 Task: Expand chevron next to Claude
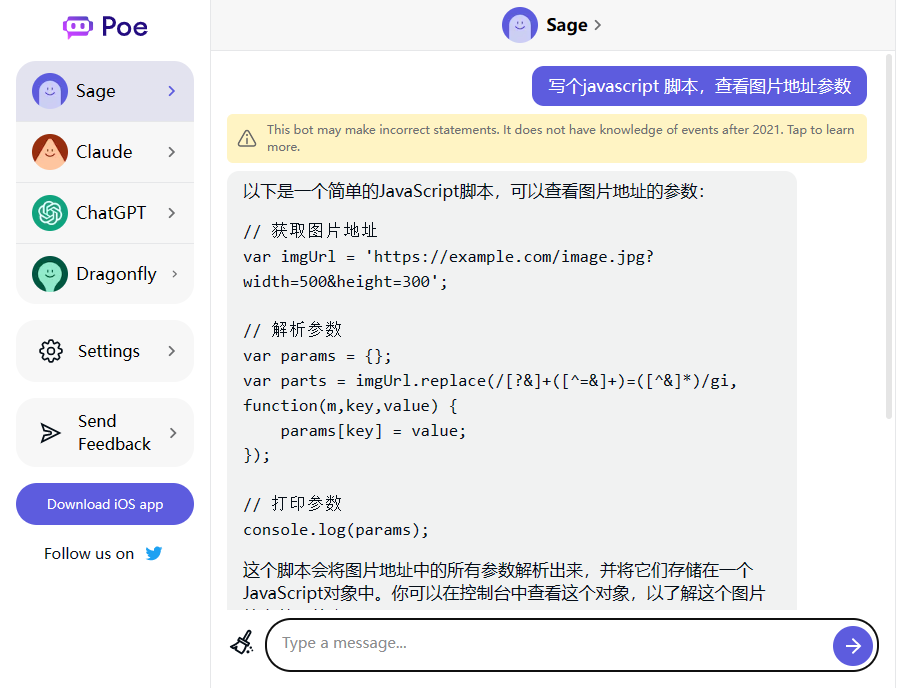[x=172, y=152]
